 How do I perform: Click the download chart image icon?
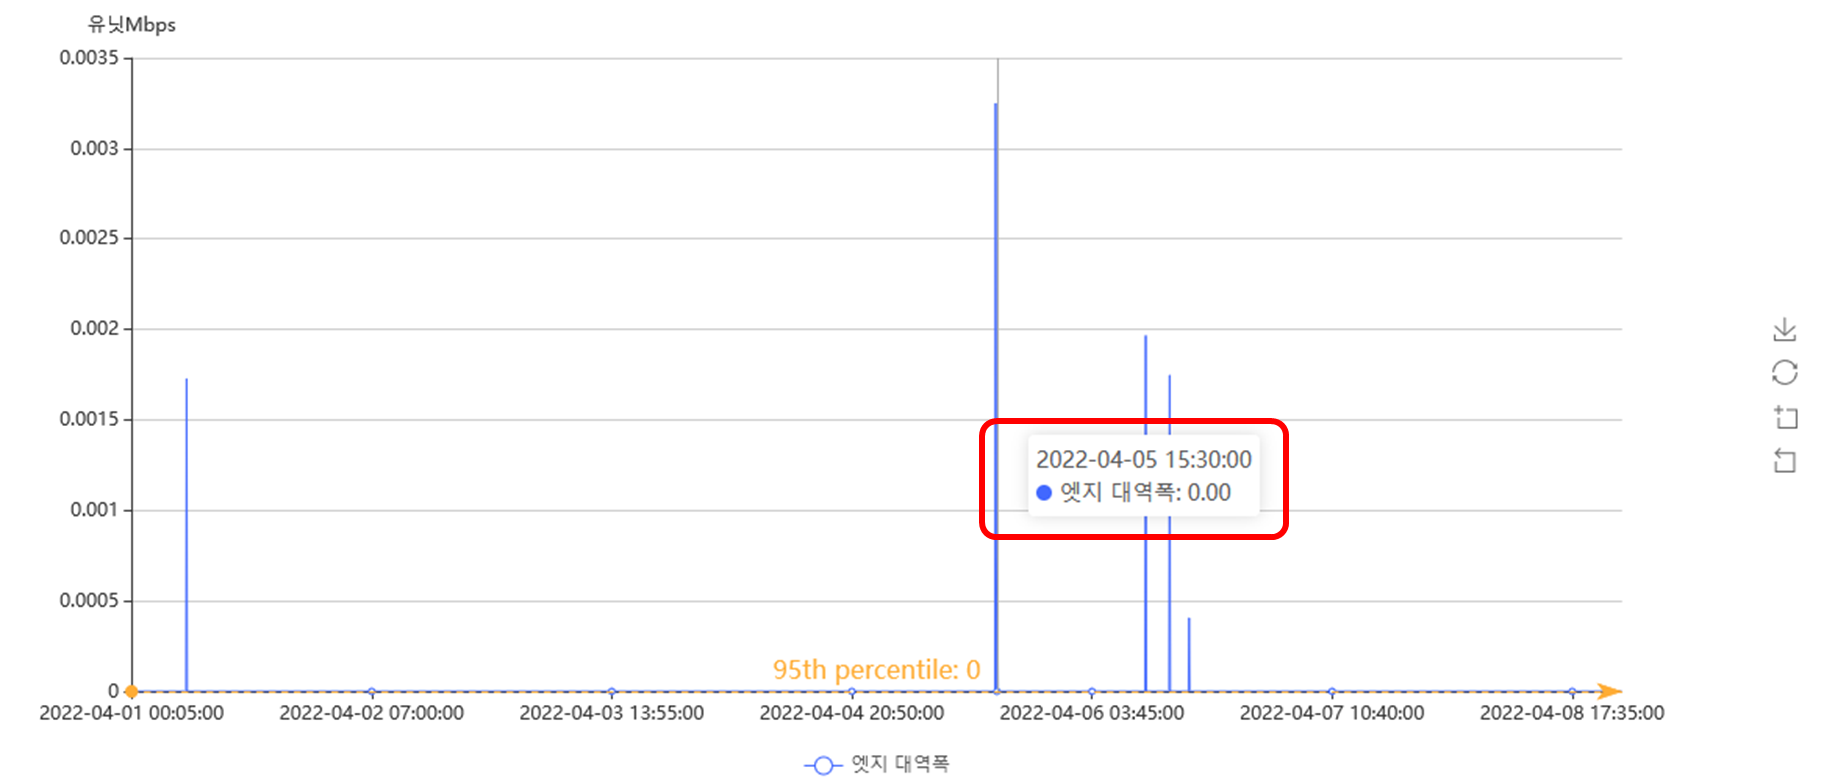(x=1784, y=329)
